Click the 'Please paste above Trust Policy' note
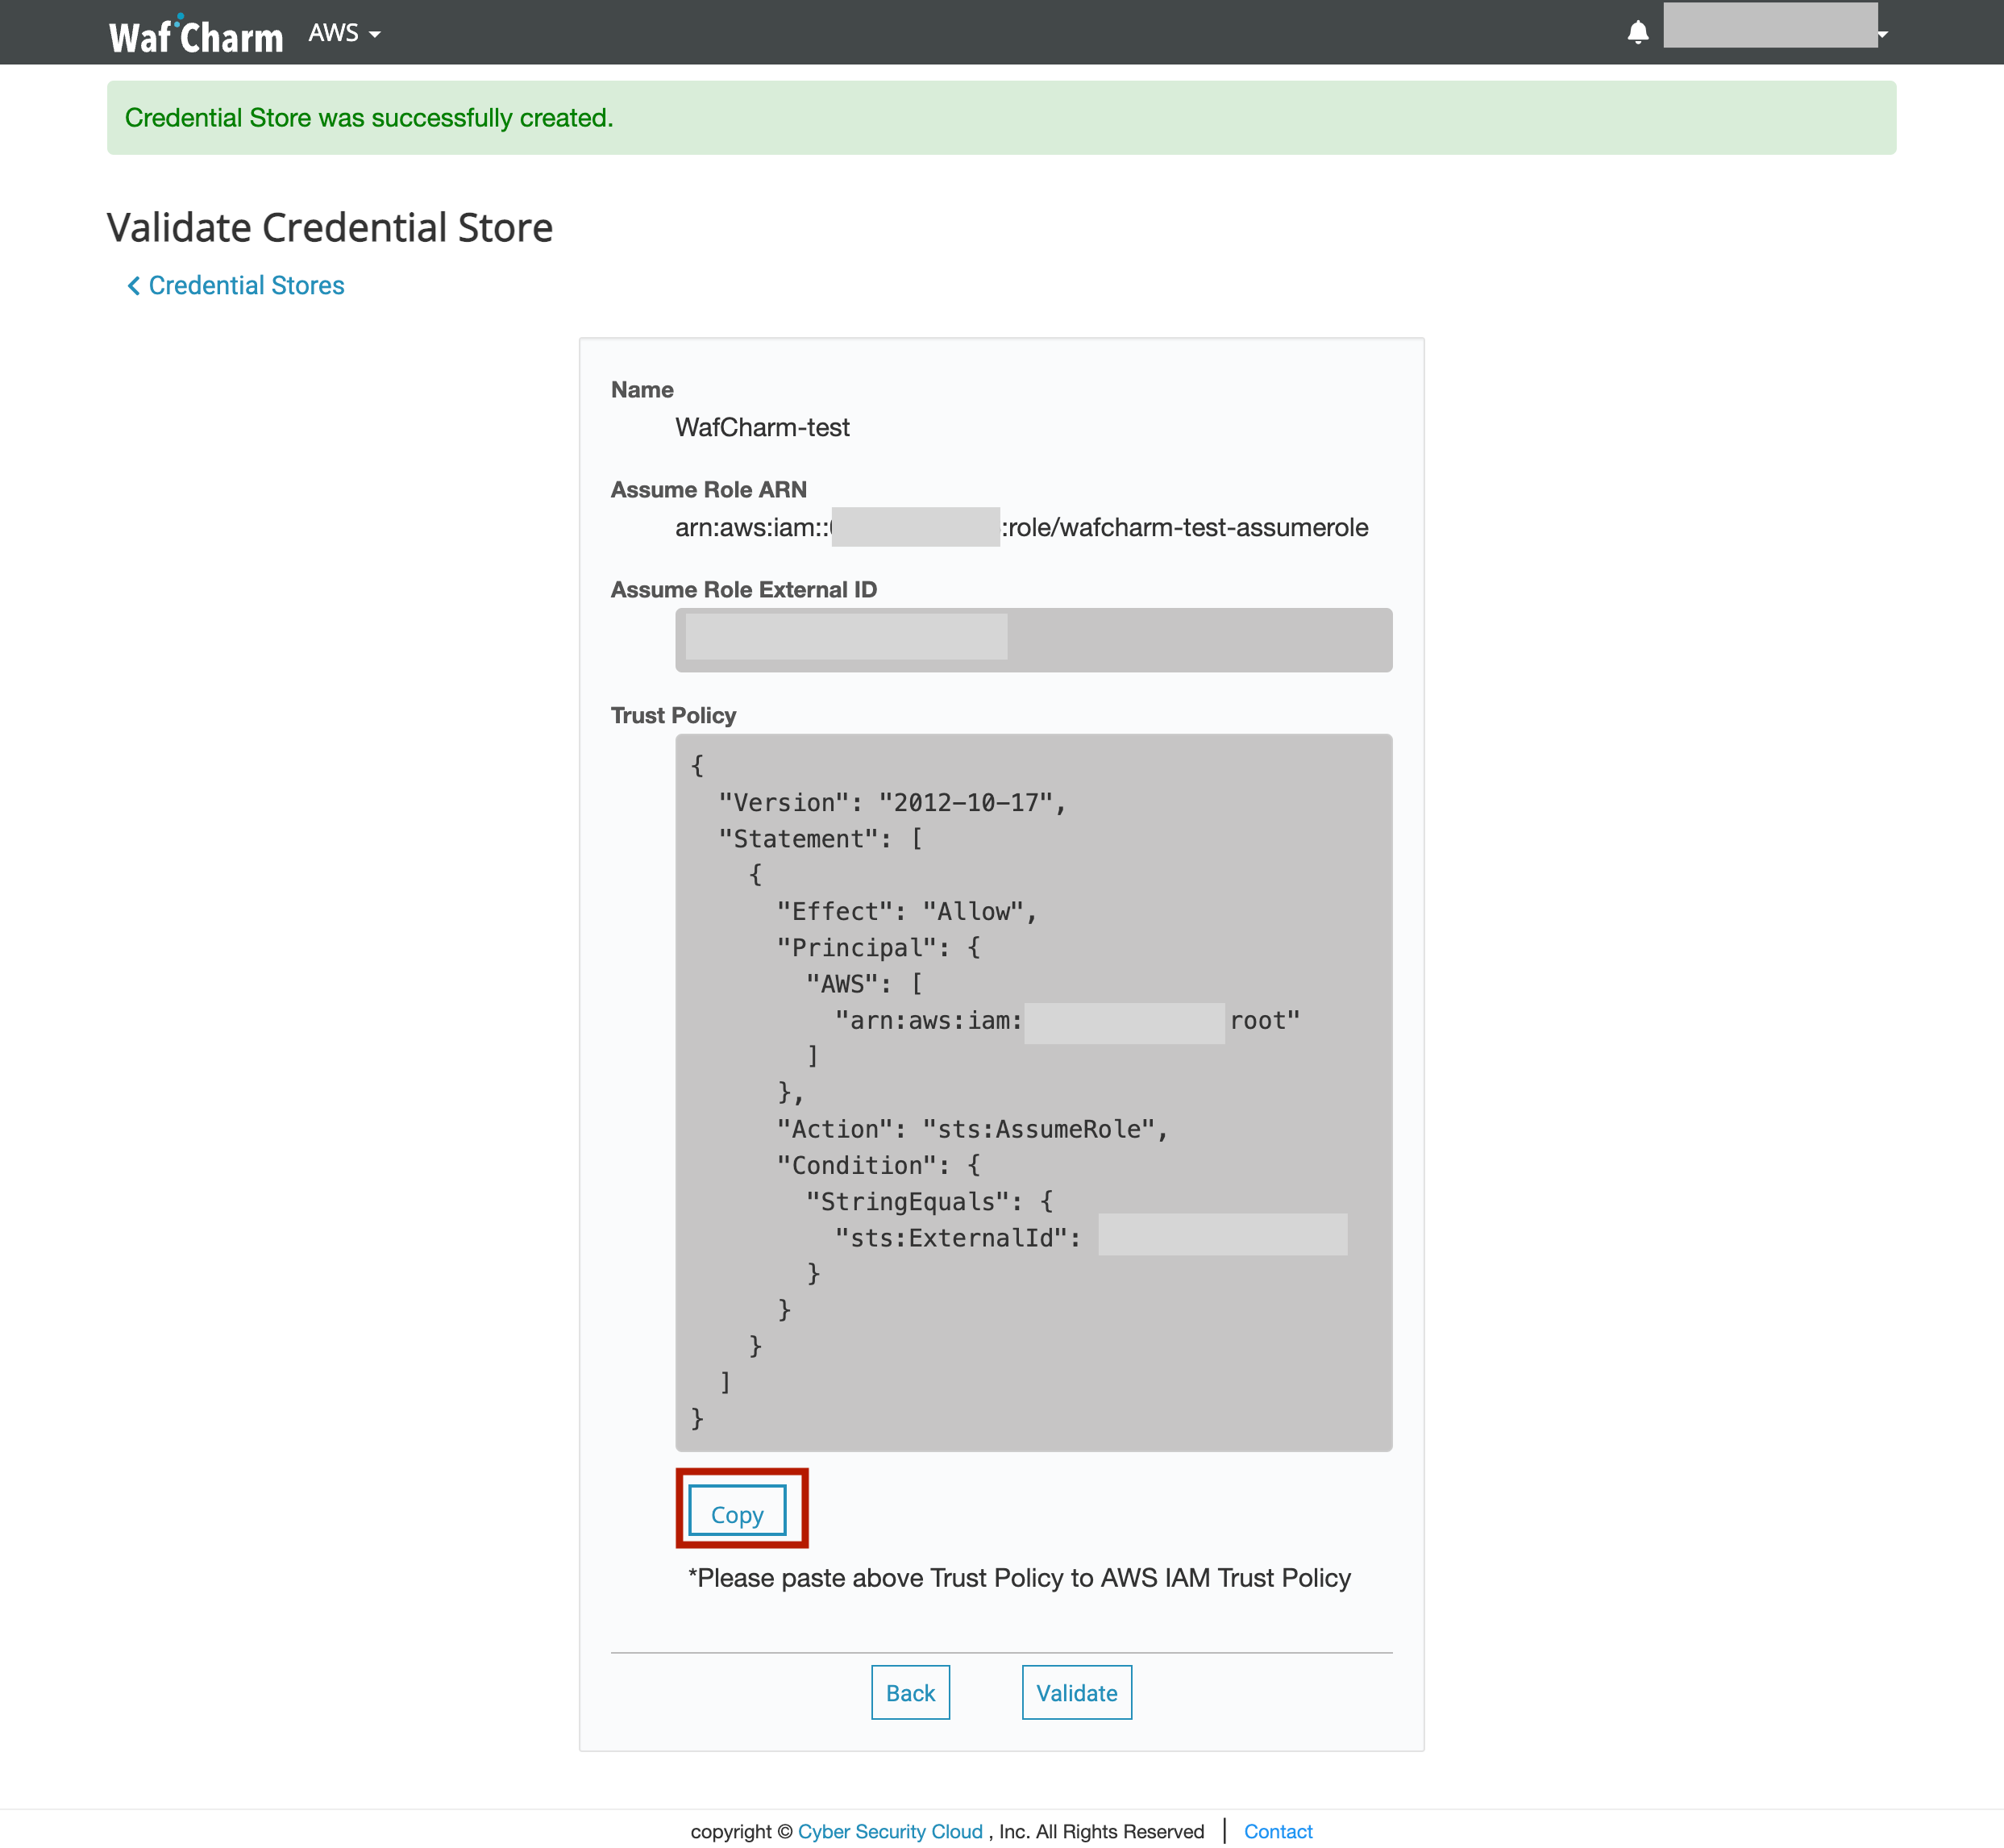 [x=1019, y=1578]
